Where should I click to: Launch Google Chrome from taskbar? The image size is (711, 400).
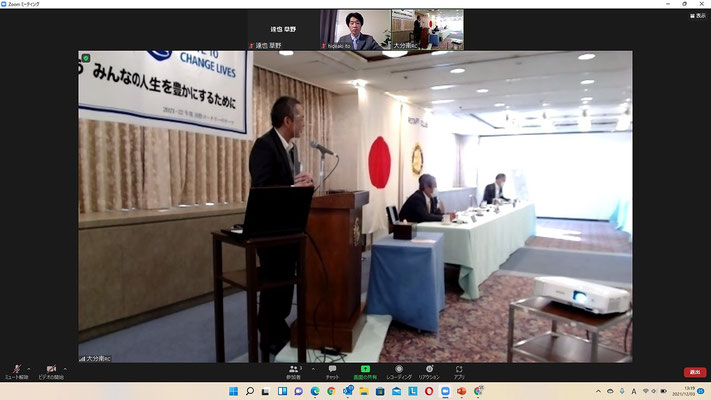pyautogui.click(x=331, y=391)
